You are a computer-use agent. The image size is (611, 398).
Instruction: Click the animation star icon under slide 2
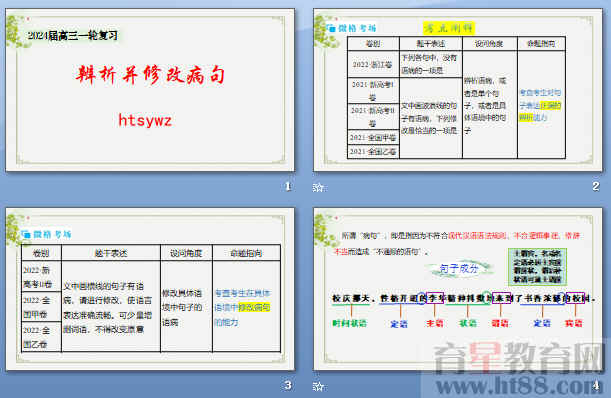pyautogui.click(x=318, y=188)
